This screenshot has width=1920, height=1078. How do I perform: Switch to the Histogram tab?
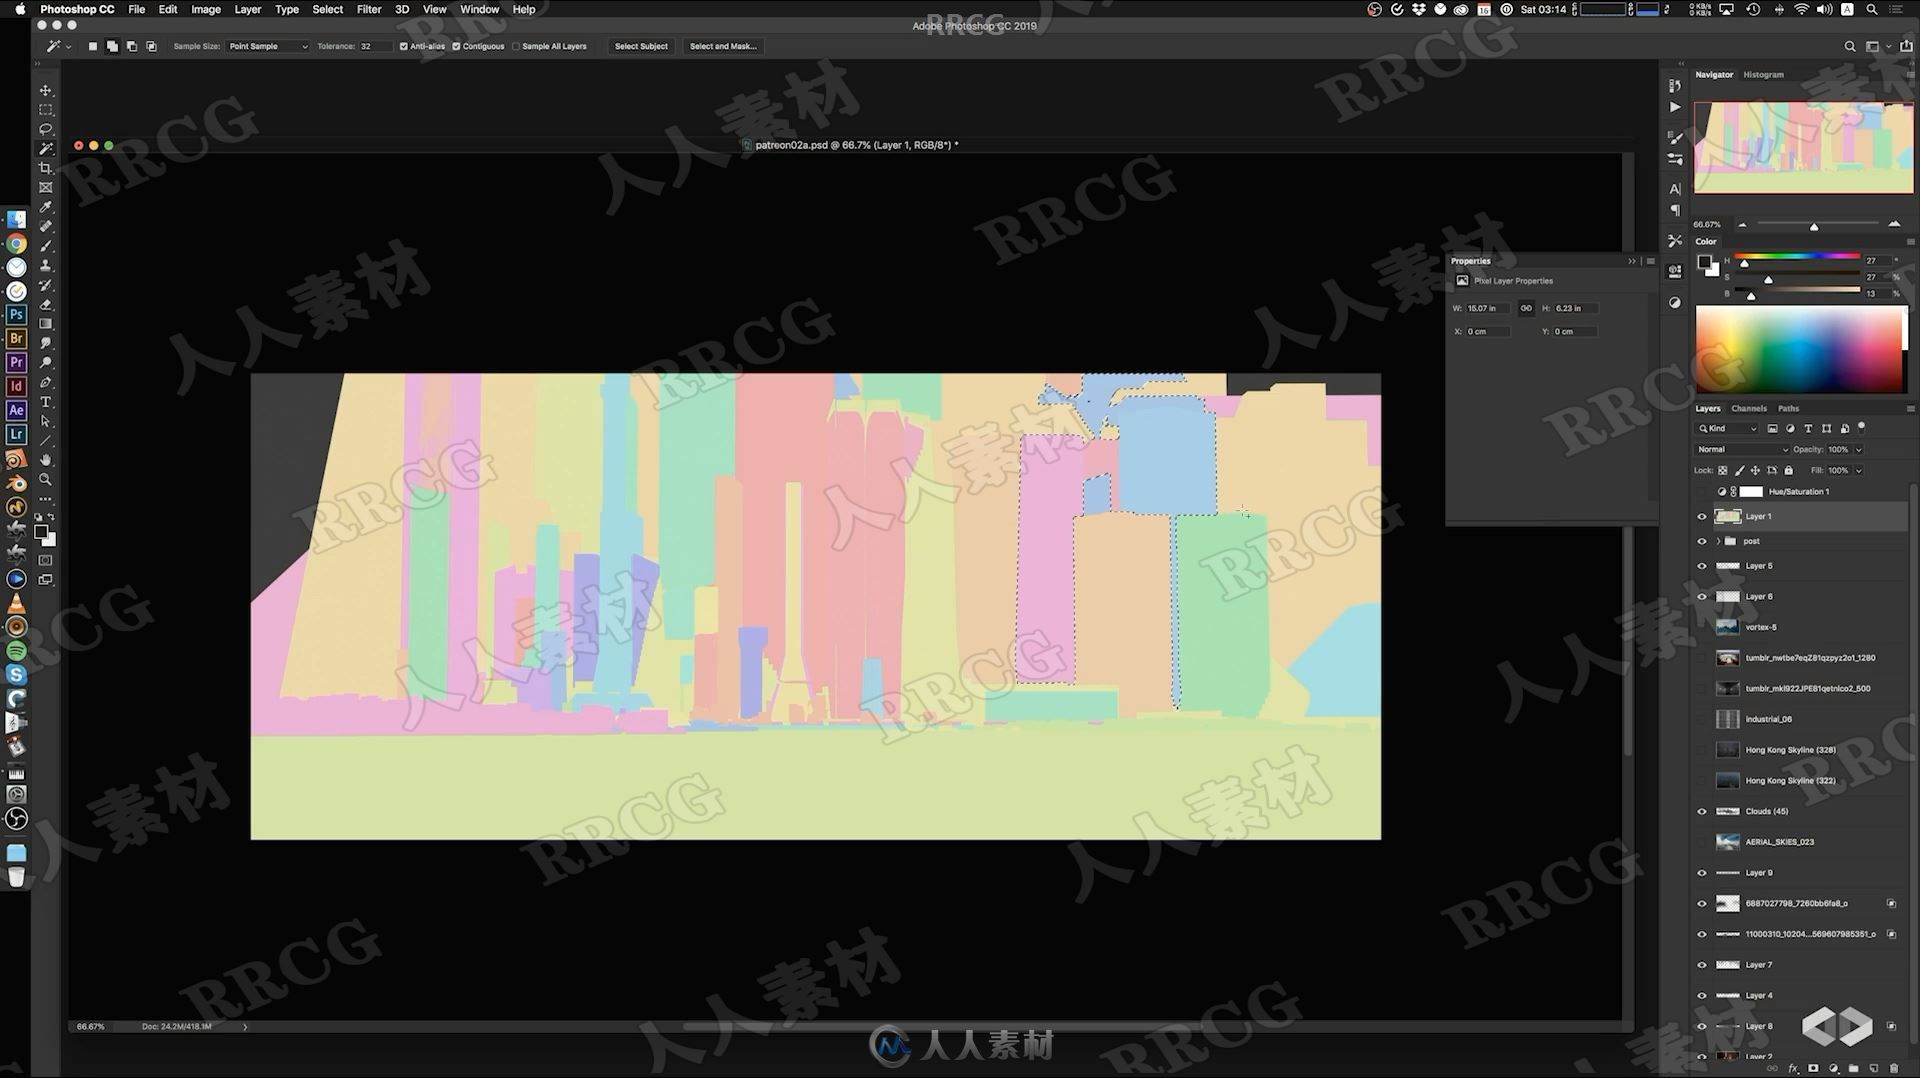[x=1763, y=74]
